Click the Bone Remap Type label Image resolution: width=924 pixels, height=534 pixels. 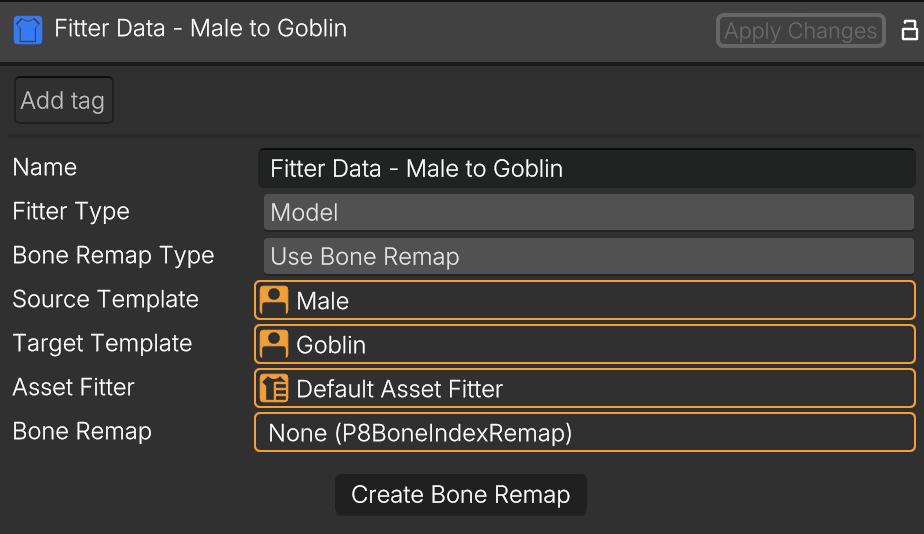pos(113,256)
